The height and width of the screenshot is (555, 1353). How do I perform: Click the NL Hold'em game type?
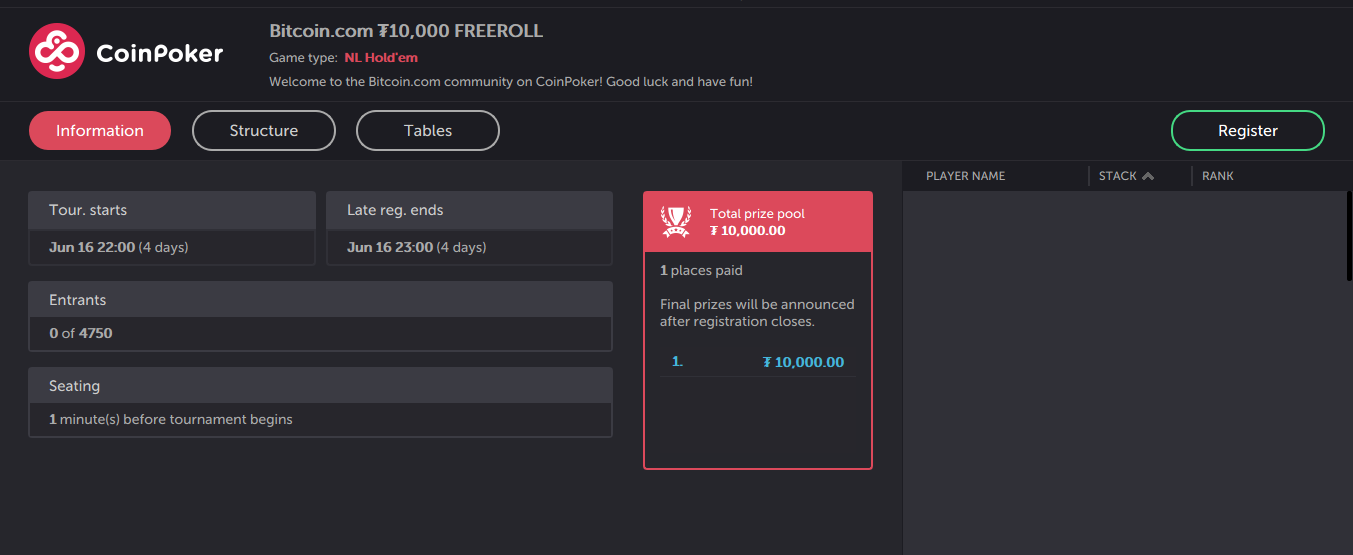click(x=381, y=58)
